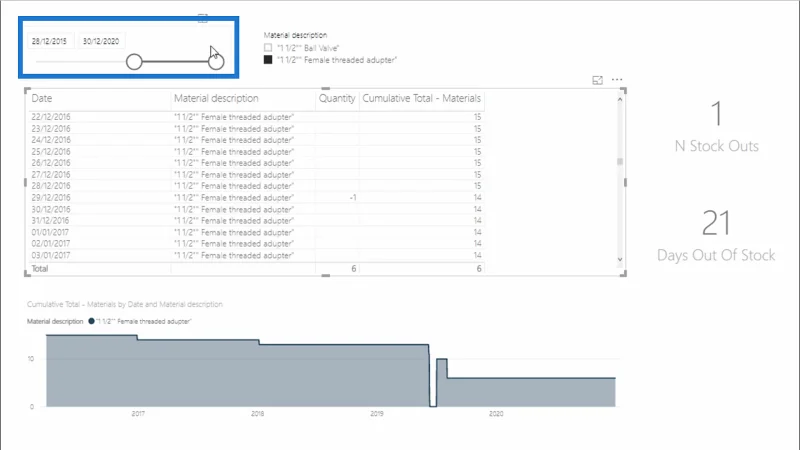Check the 1 1/2" Ball Valve checkbox
Image resolution: width=800 pixels, height=450 pixels.
tap(268, 47)
